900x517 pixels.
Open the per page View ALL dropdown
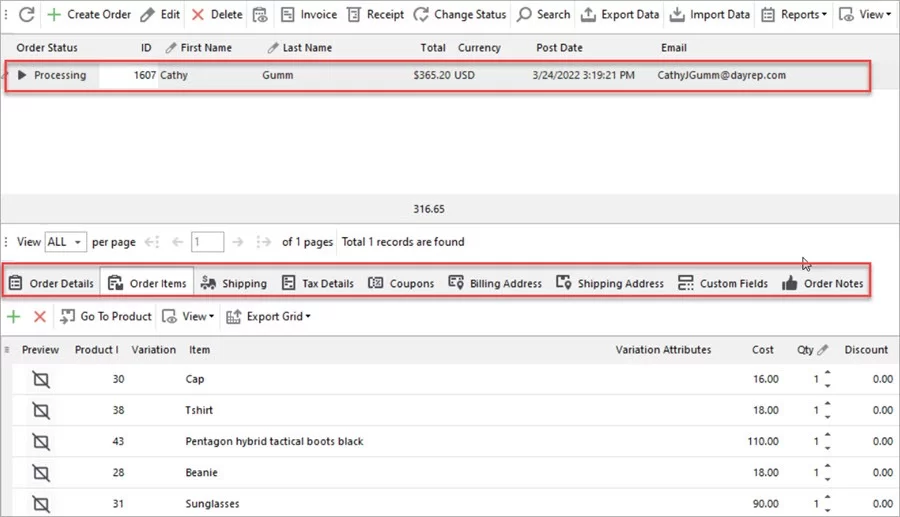point(66,242)
